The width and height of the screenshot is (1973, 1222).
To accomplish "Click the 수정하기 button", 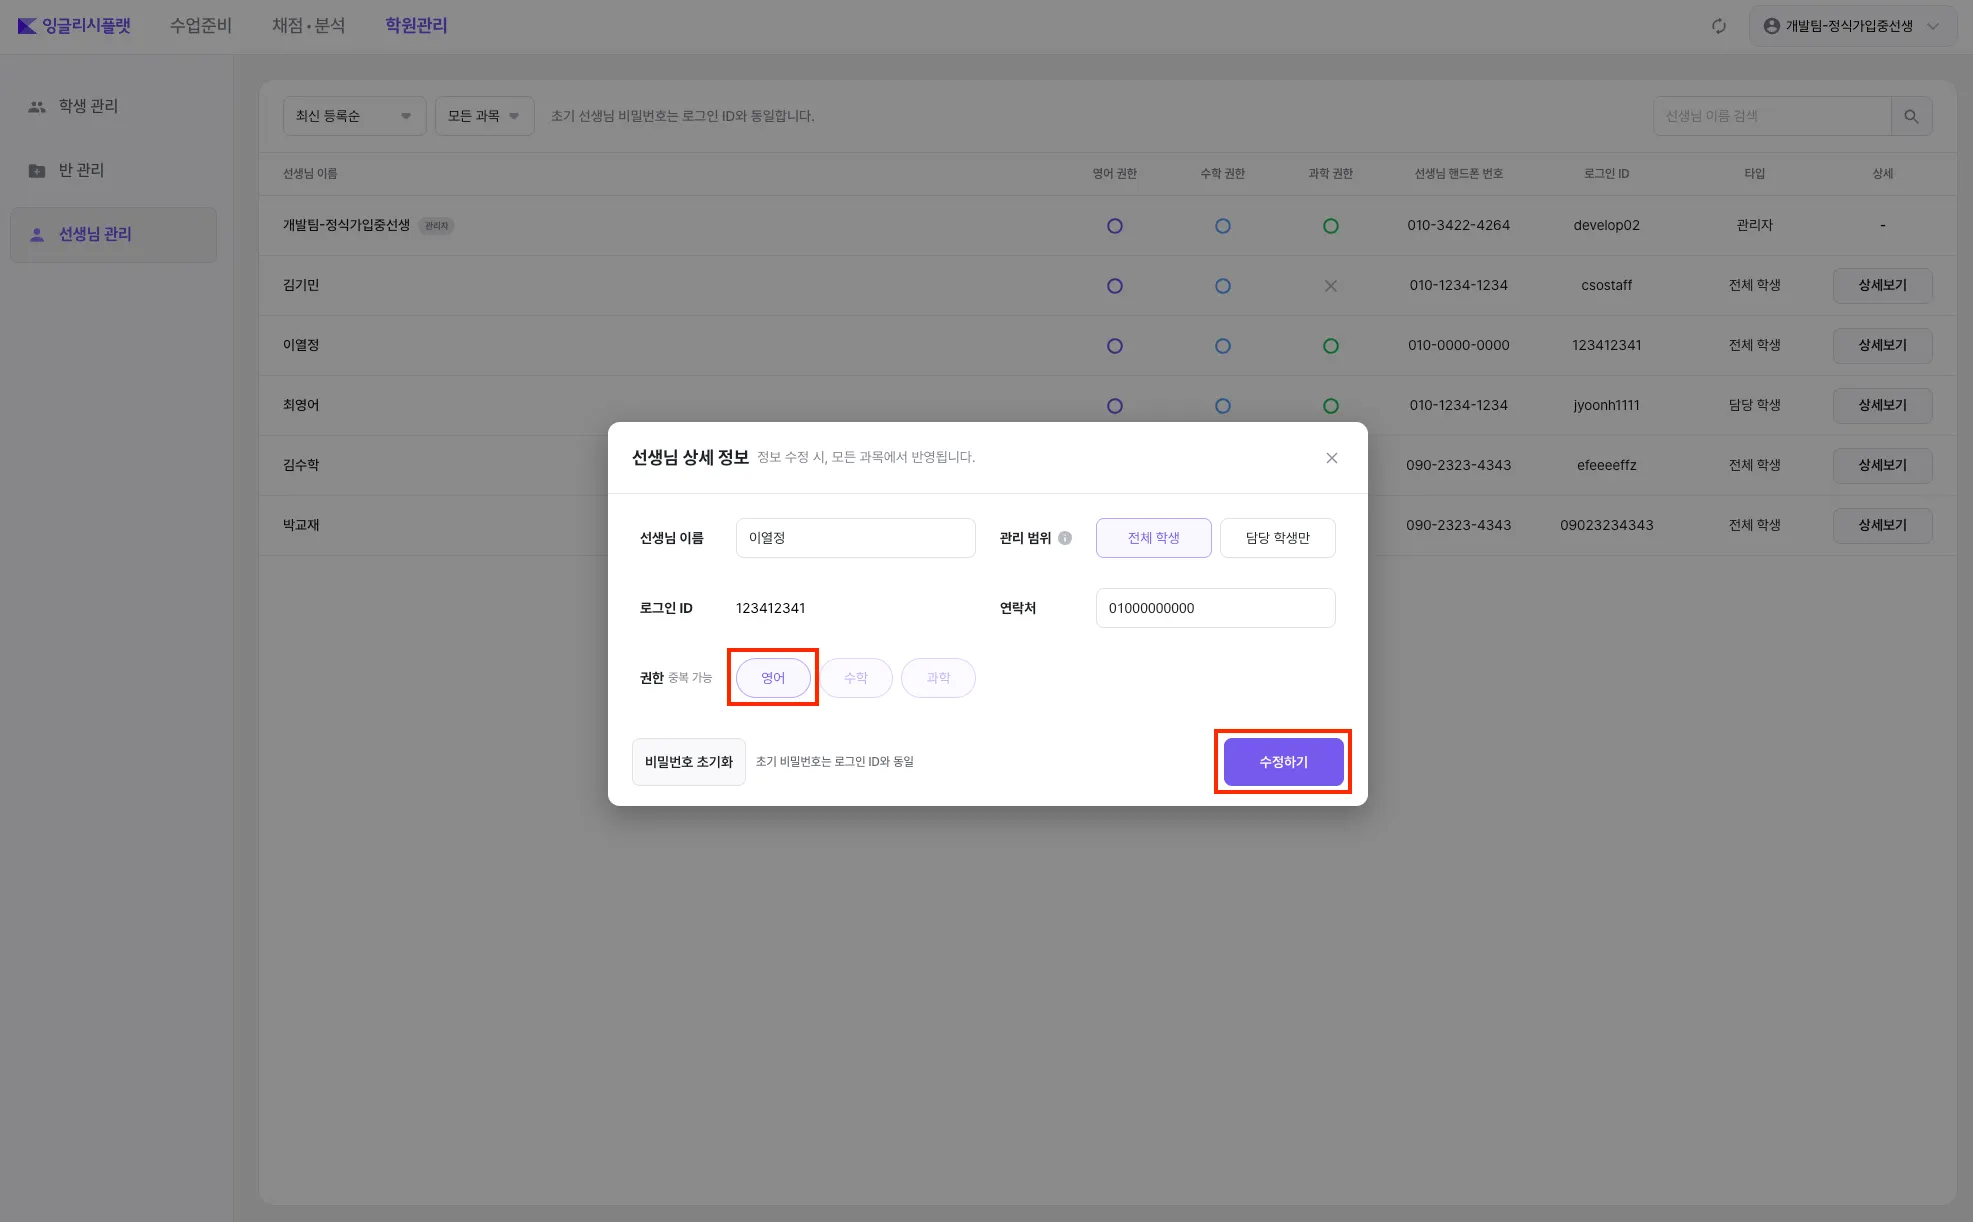I will (1283, 762).
